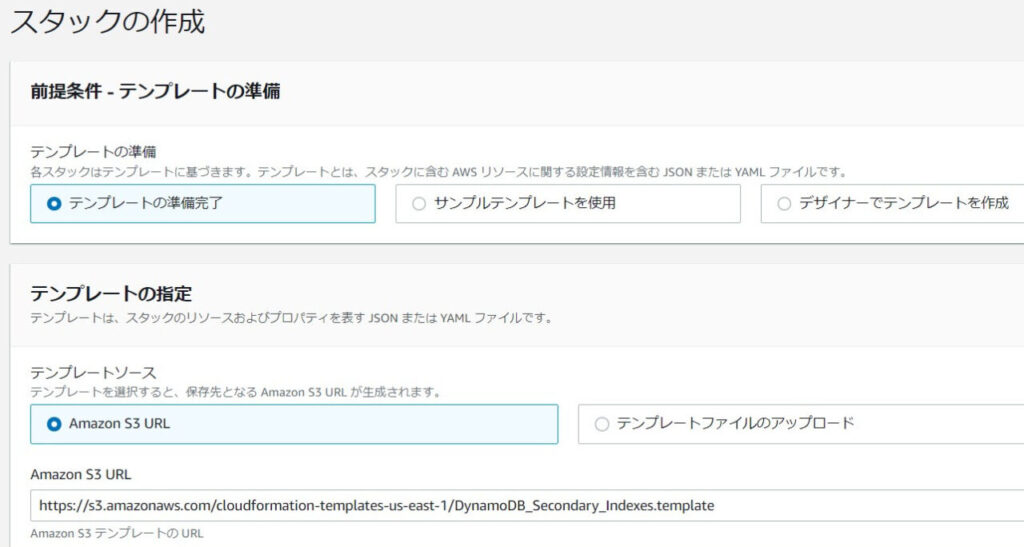Click the description mentioning AWS リソース and JSON

(x=439, y=172)
